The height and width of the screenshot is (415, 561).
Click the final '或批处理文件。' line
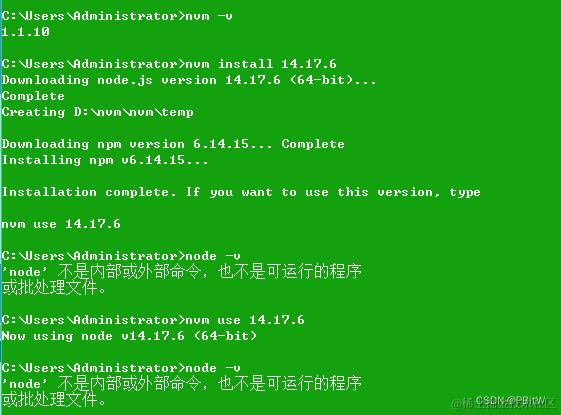click(x=54, y=400)
